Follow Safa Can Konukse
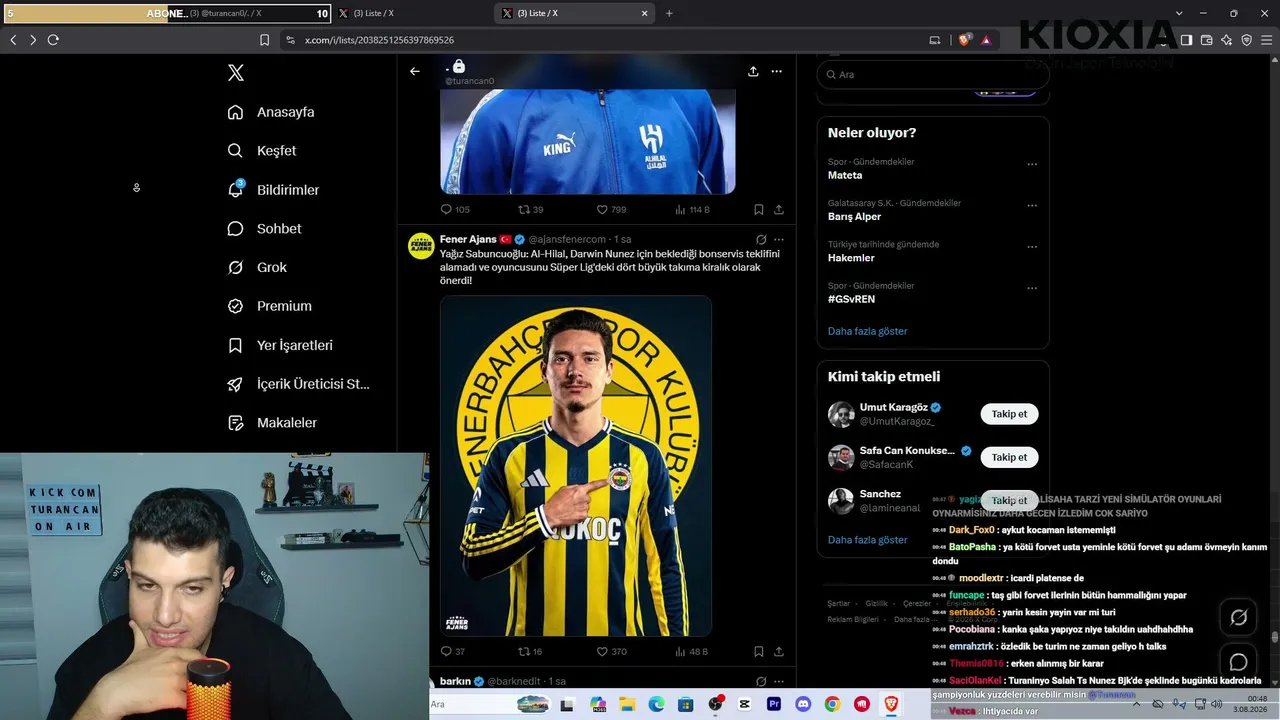The height and width of the screenshot is (720, 1280). coord(1009,457)
